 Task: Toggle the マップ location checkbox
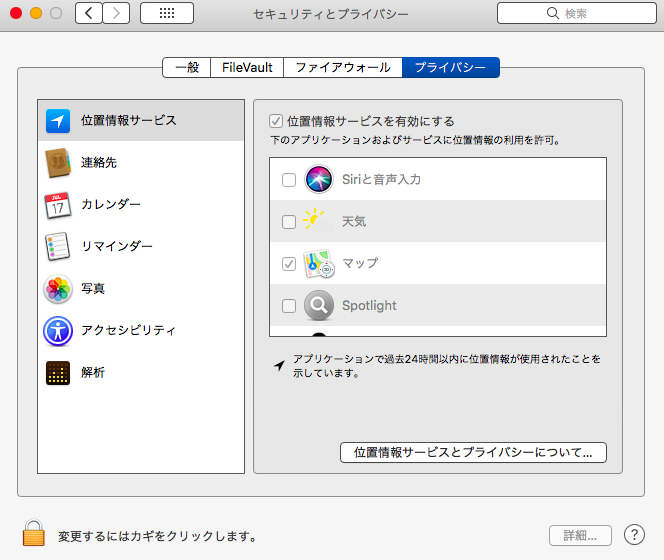pos(288,264)
